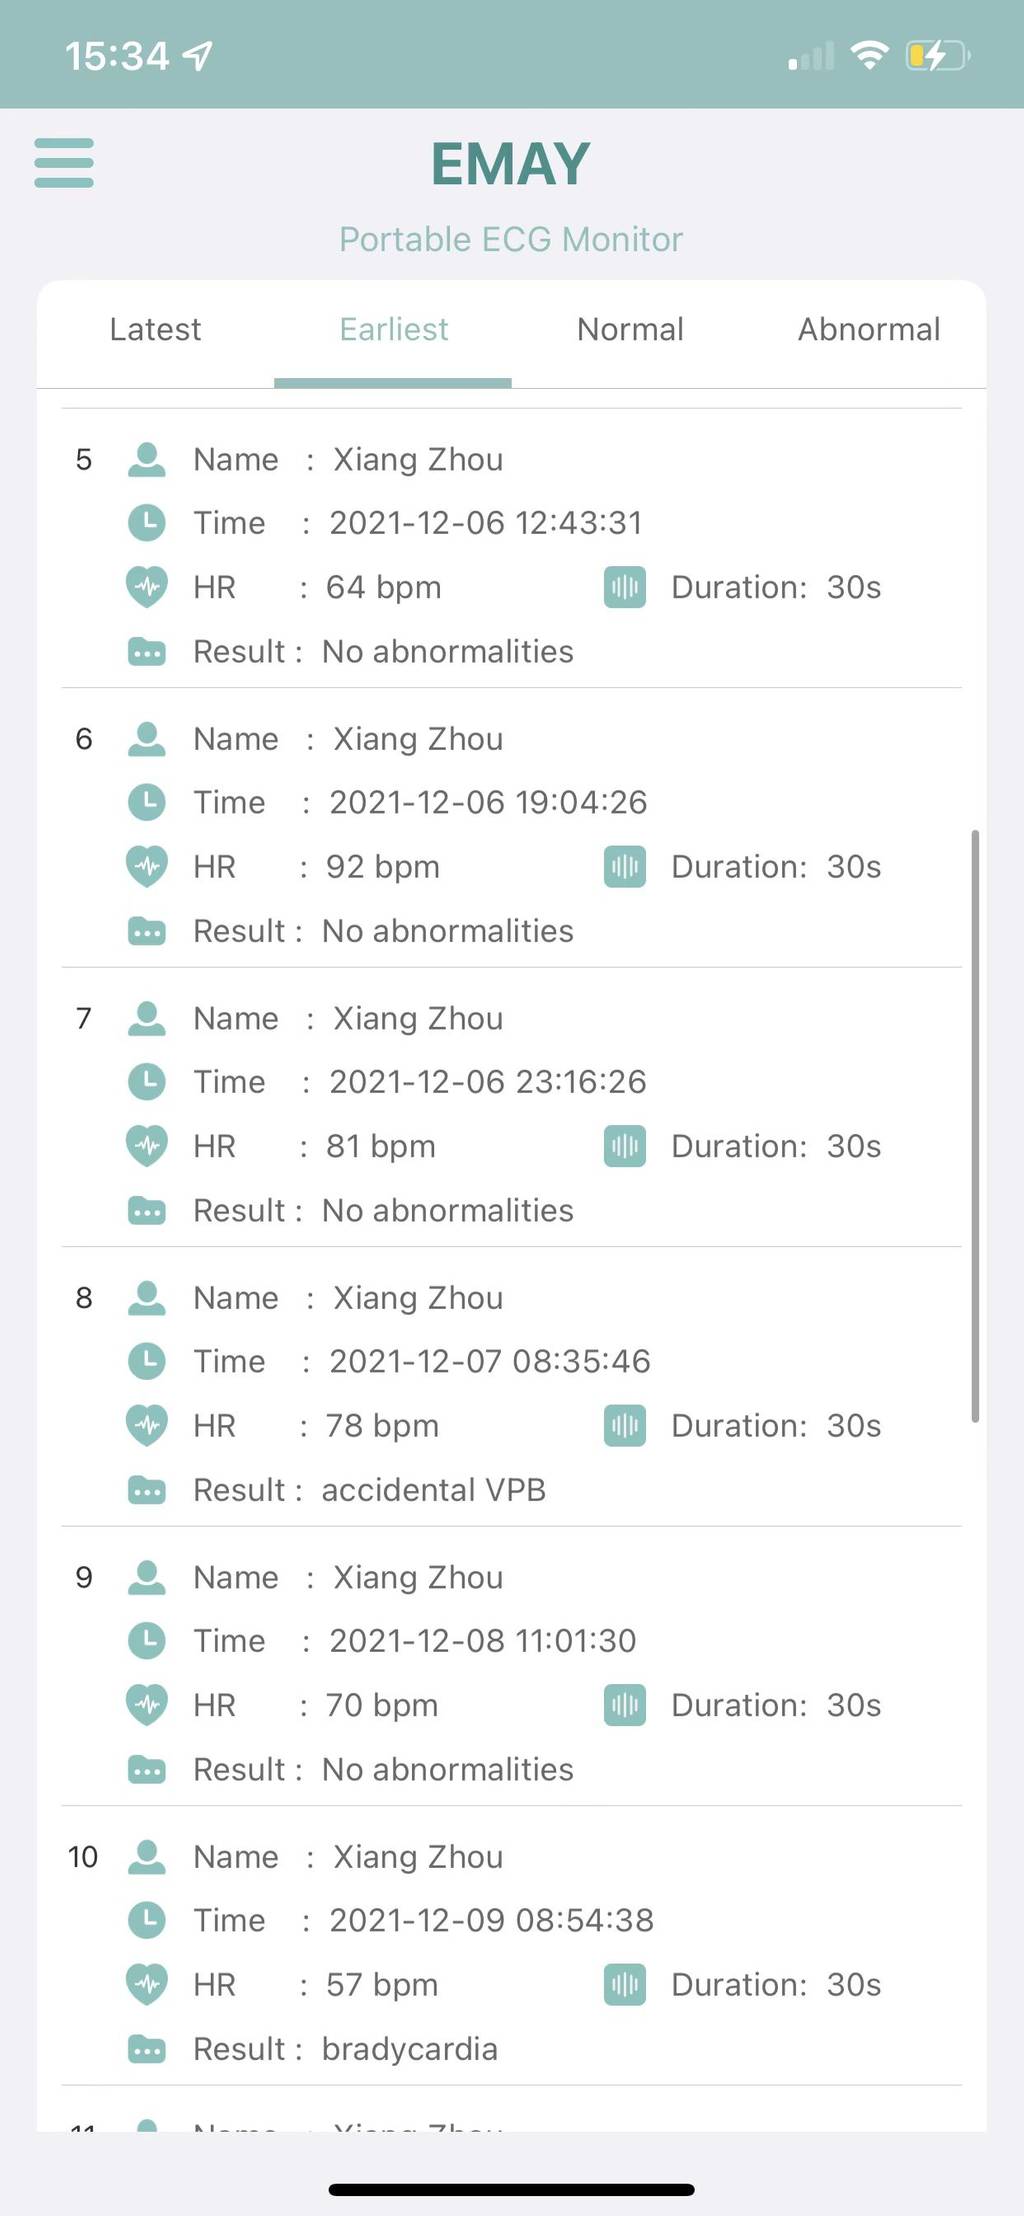Open the accidental VPB result record

pyautogui.click(x=512, y=1387)
